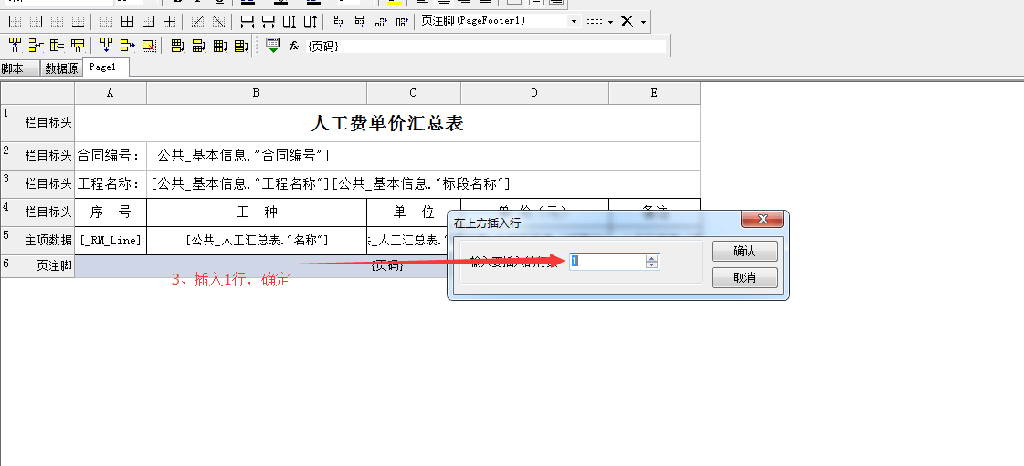
Task: Decrease row count with stepper down arrow
Action: pos(652,265)
